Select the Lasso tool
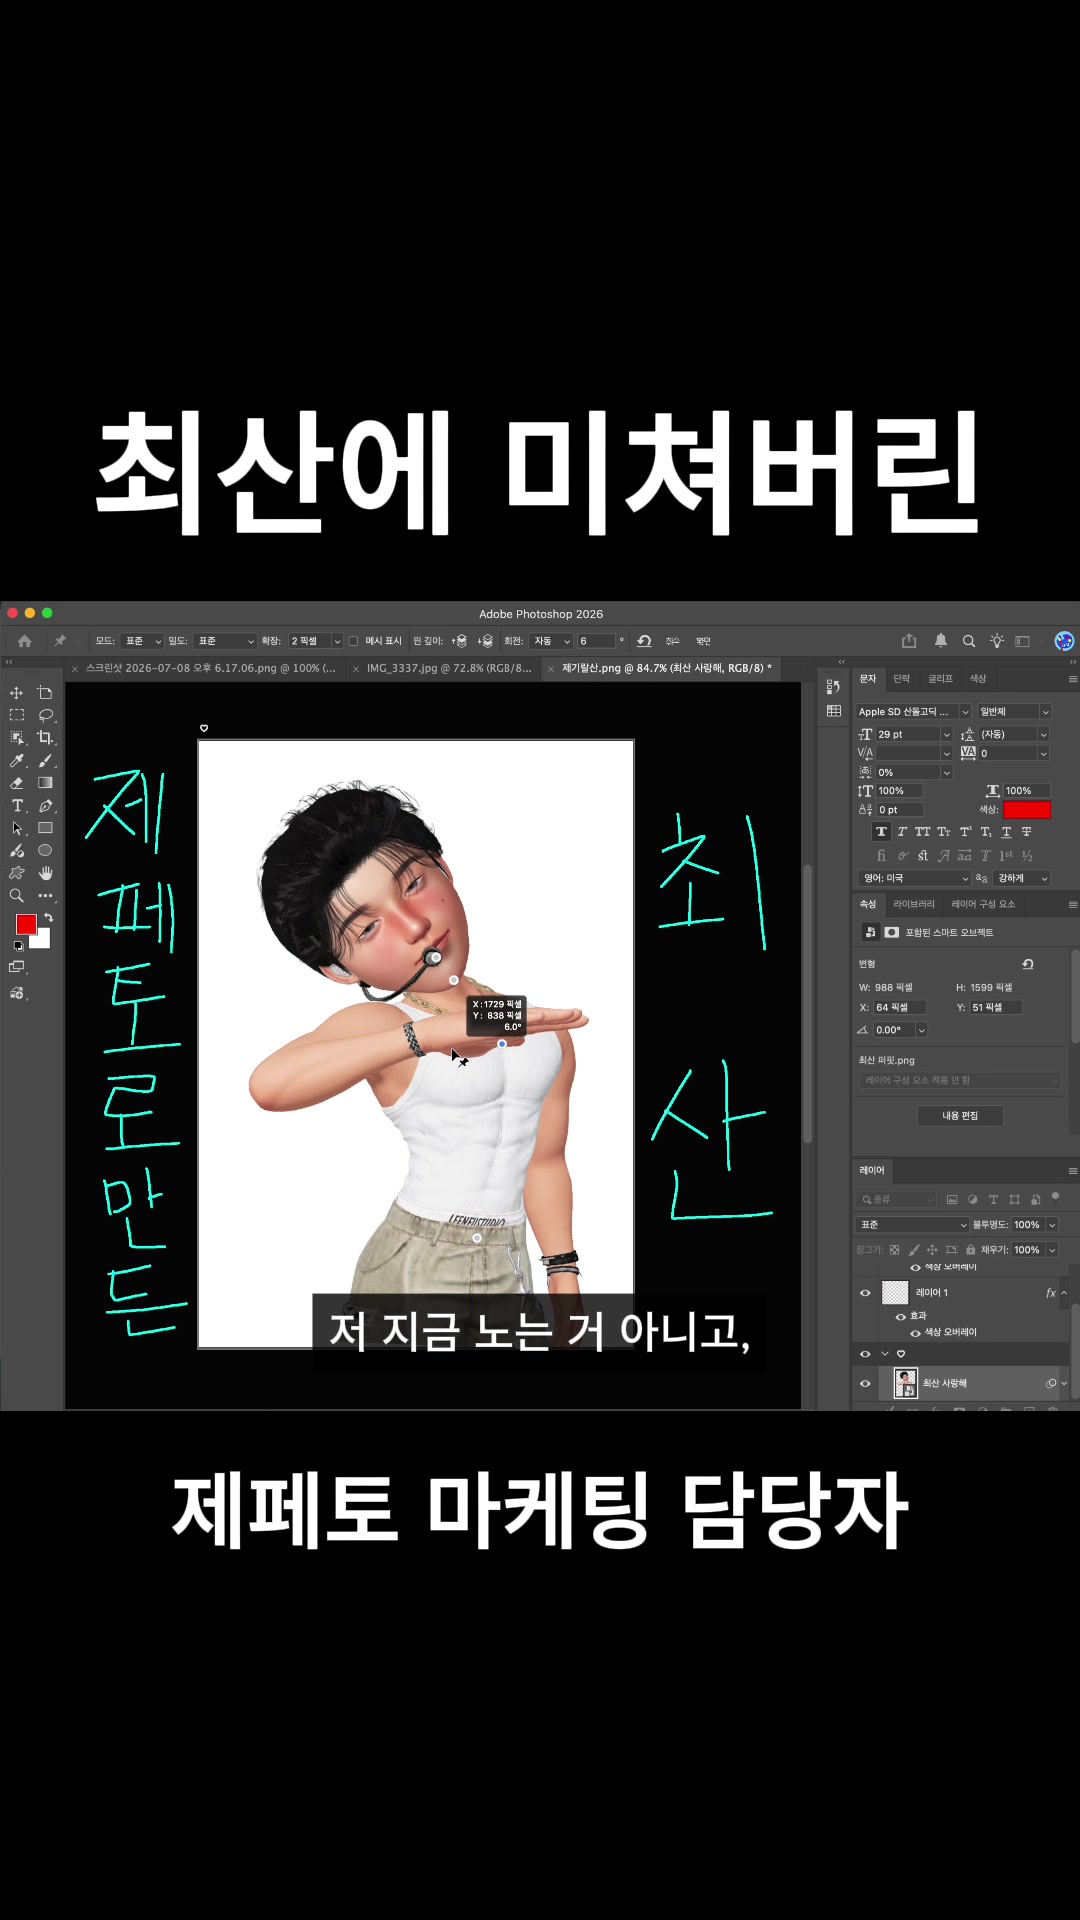Viewport: 1080px width, 1920px height. click(x=45, y=715)
